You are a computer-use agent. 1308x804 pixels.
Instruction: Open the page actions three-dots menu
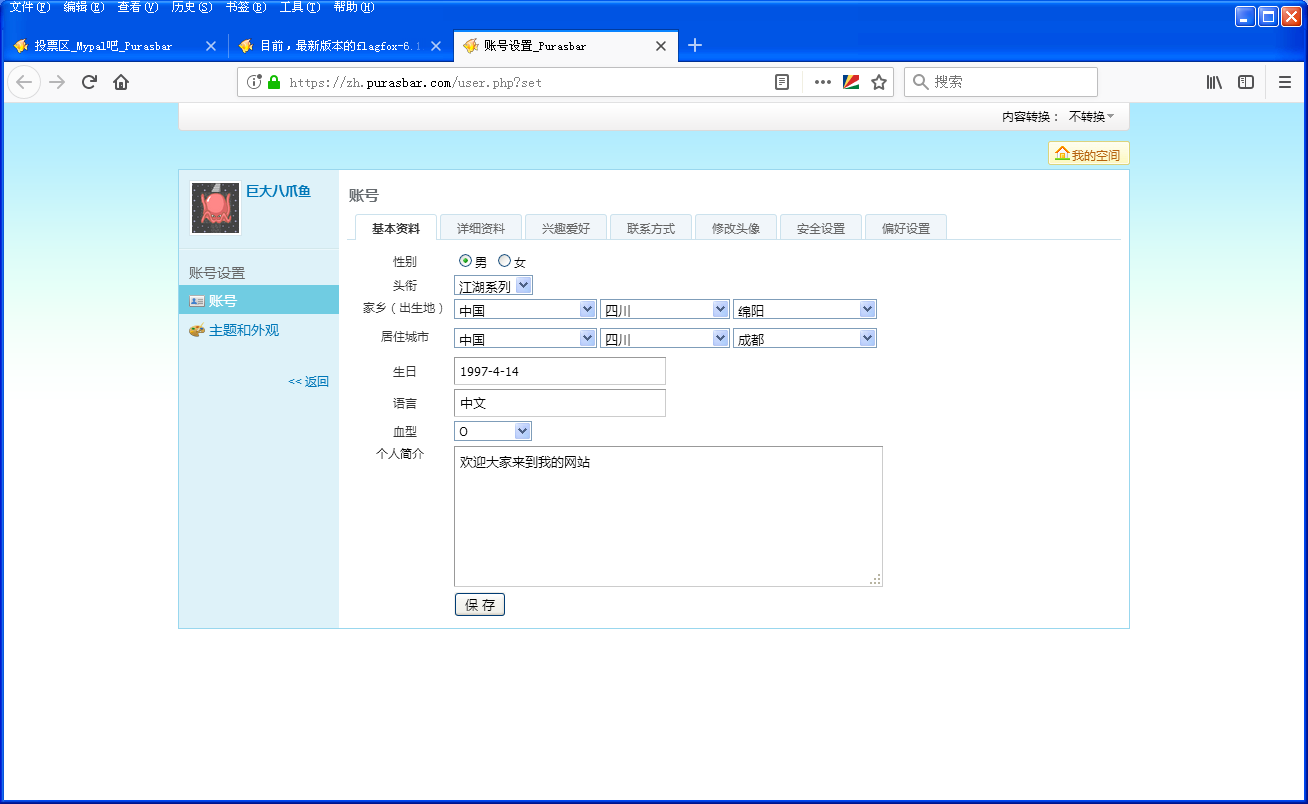point(822,82)
